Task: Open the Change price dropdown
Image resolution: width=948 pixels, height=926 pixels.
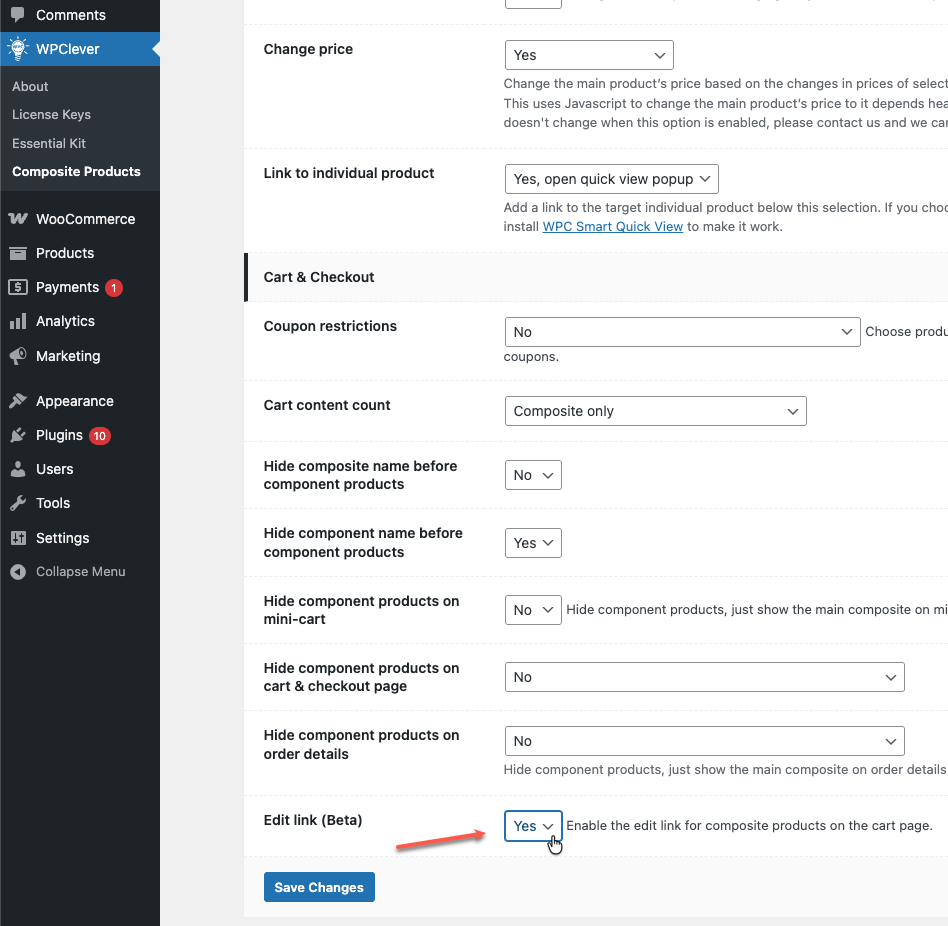Action: click(589, 55)
